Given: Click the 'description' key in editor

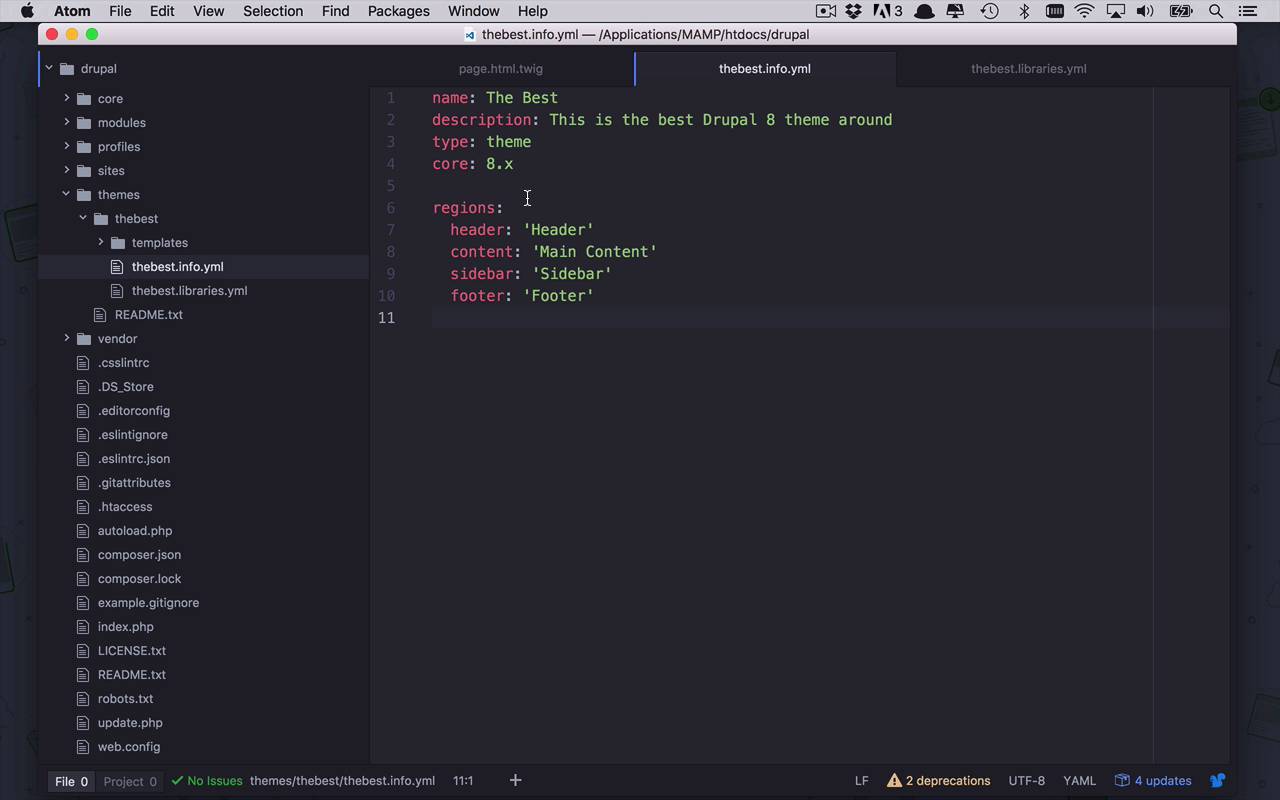Looking at the screenshot, I should [x=481, y=120].
